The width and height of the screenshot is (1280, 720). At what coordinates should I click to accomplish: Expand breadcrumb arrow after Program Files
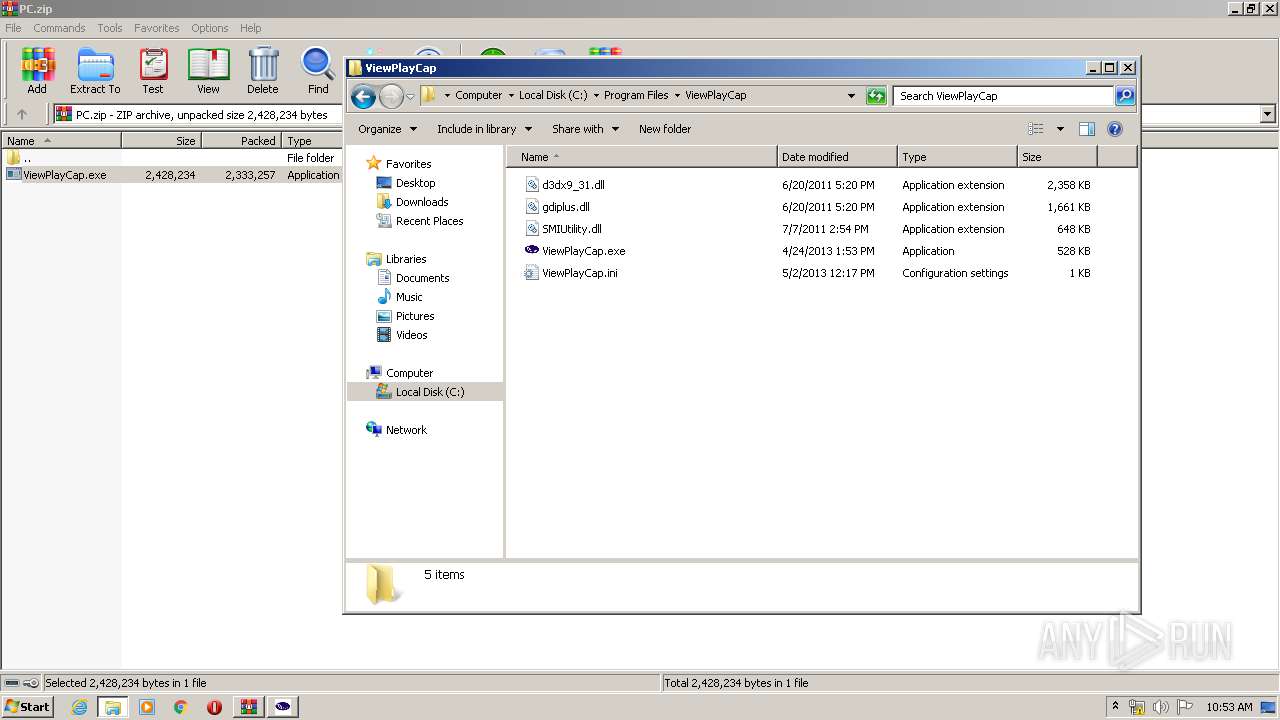(677, 96)
